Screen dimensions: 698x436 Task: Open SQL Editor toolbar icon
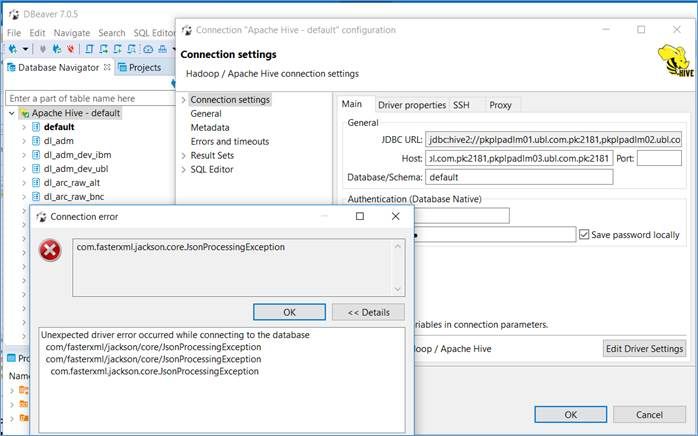click(89, 49)
